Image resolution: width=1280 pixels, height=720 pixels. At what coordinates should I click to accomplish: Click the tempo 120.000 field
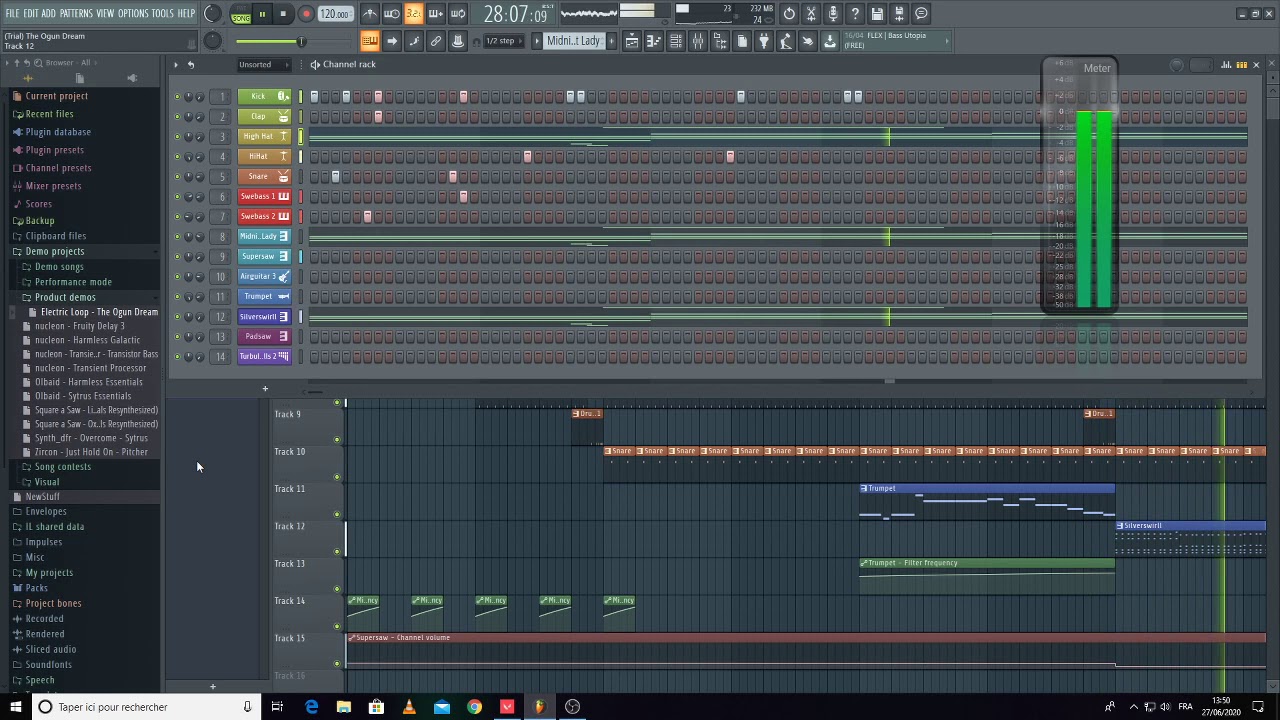pyautogui.click(x=335, y=14)
